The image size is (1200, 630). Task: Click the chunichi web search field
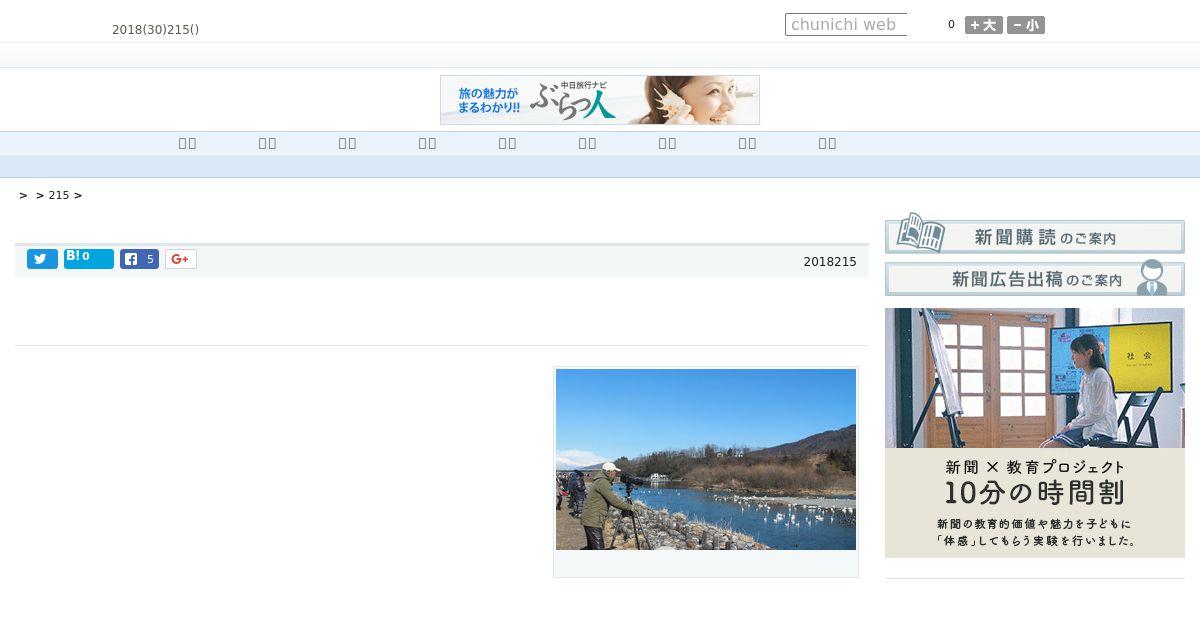(846, 25)
